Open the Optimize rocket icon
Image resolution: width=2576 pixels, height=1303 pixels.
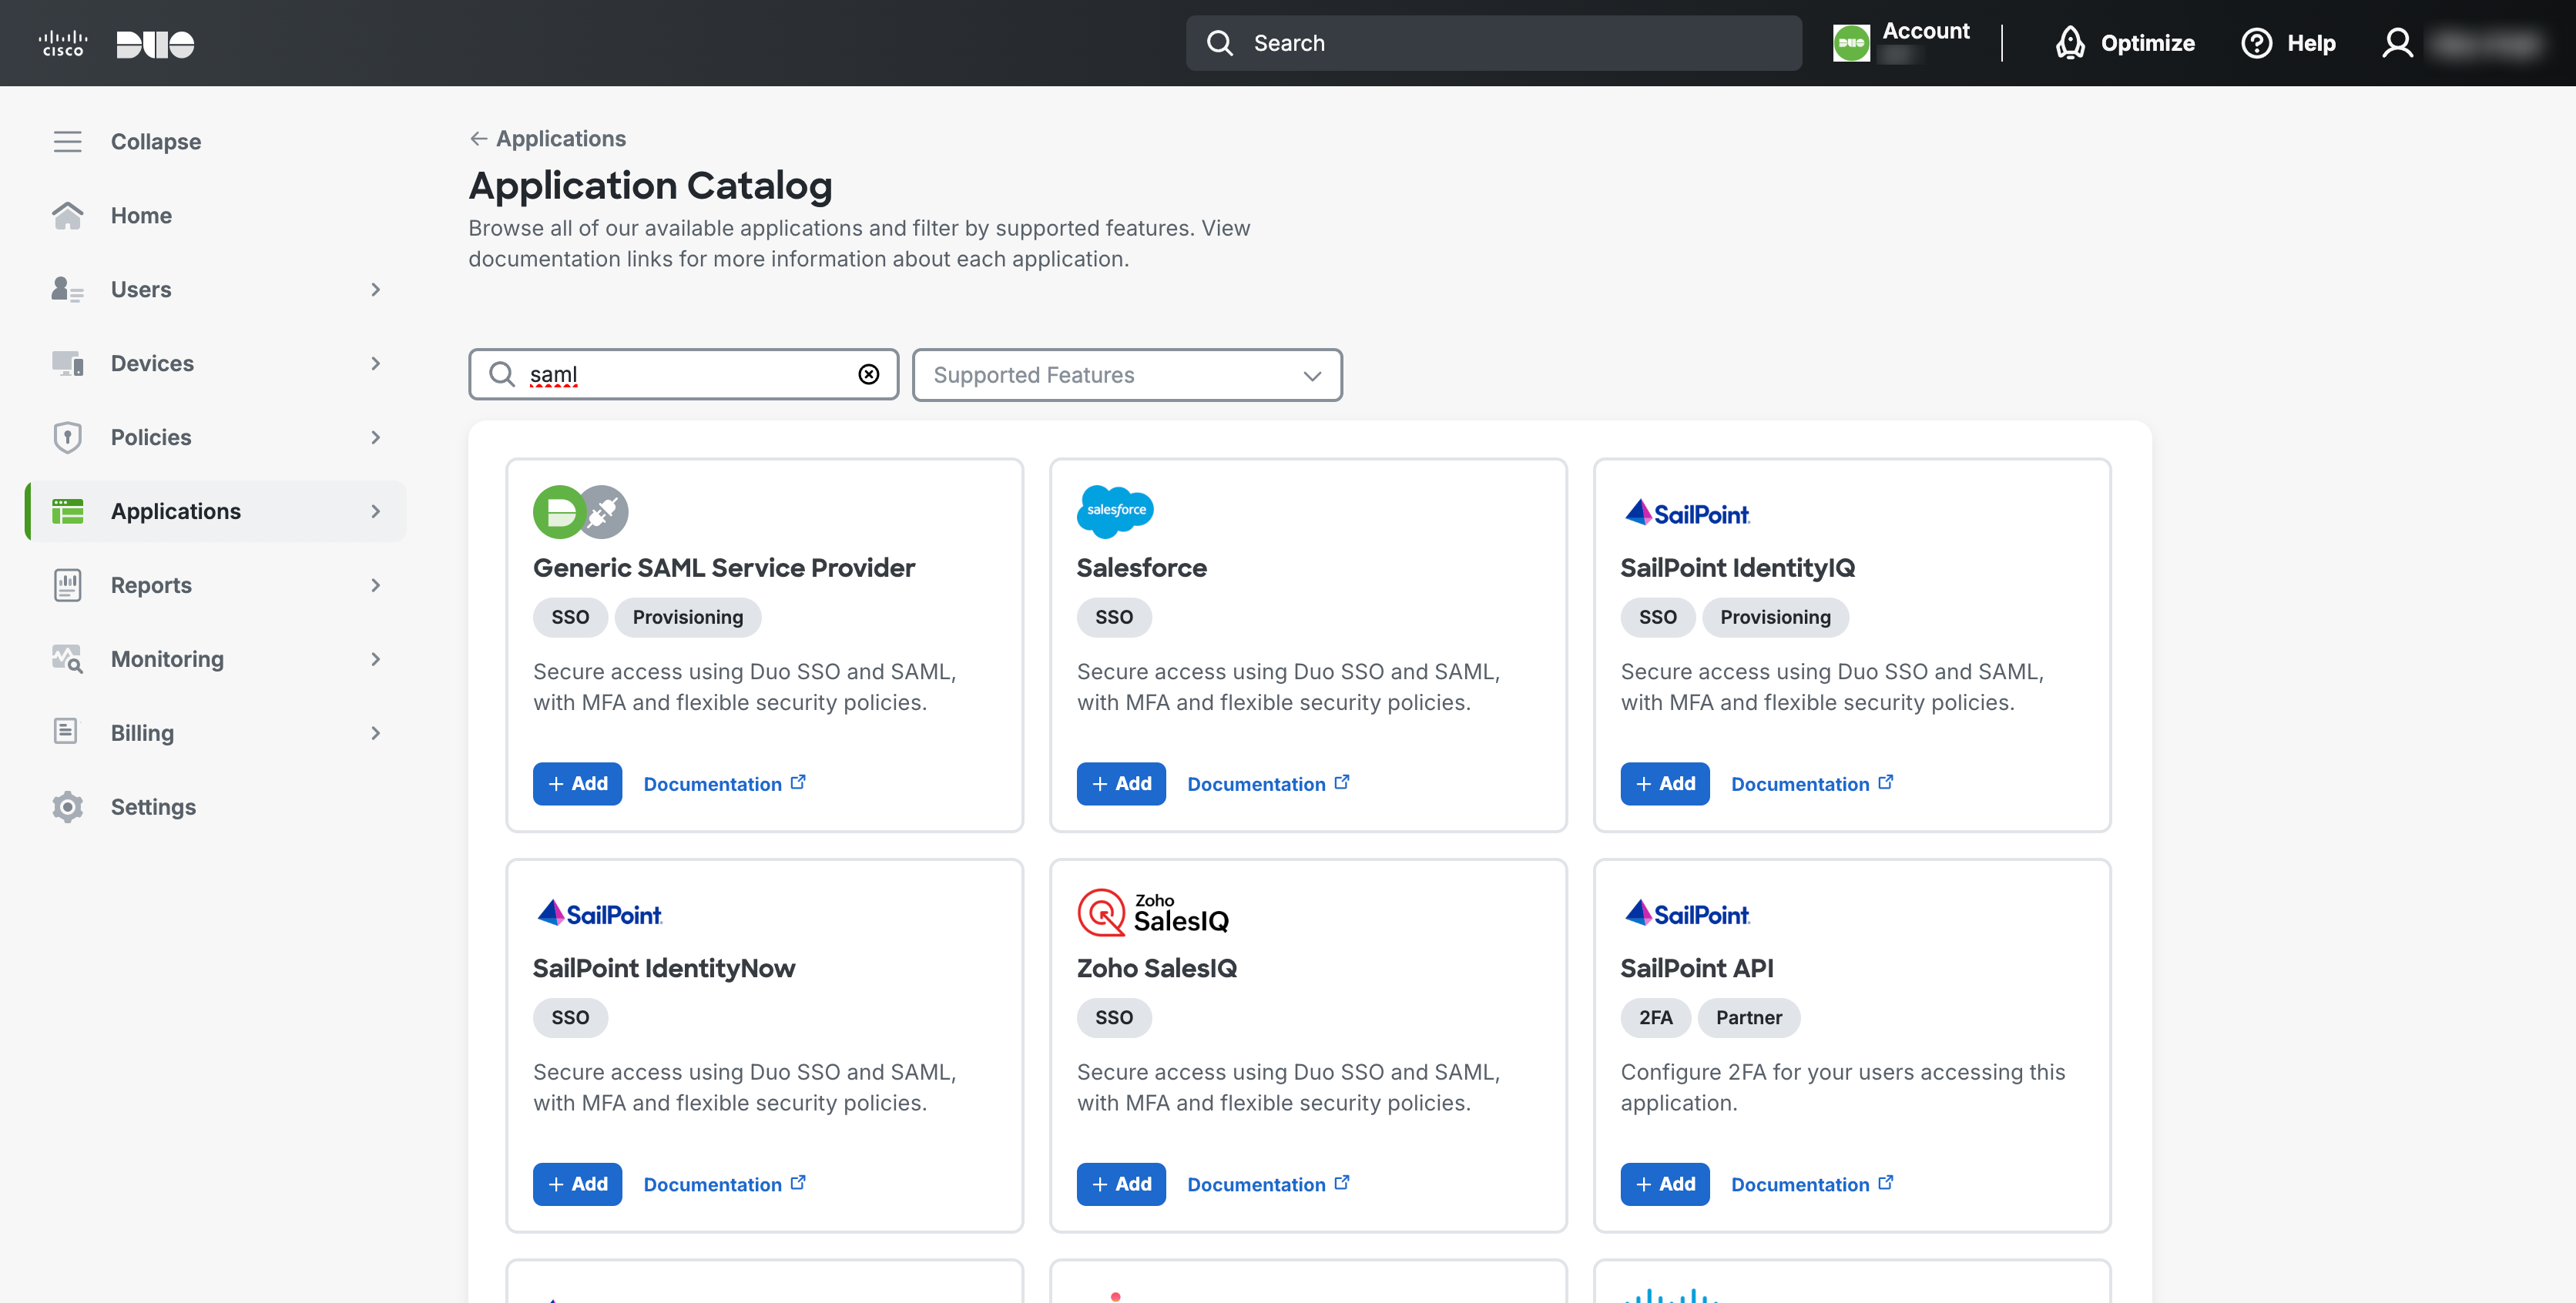tap(2069, 43)
